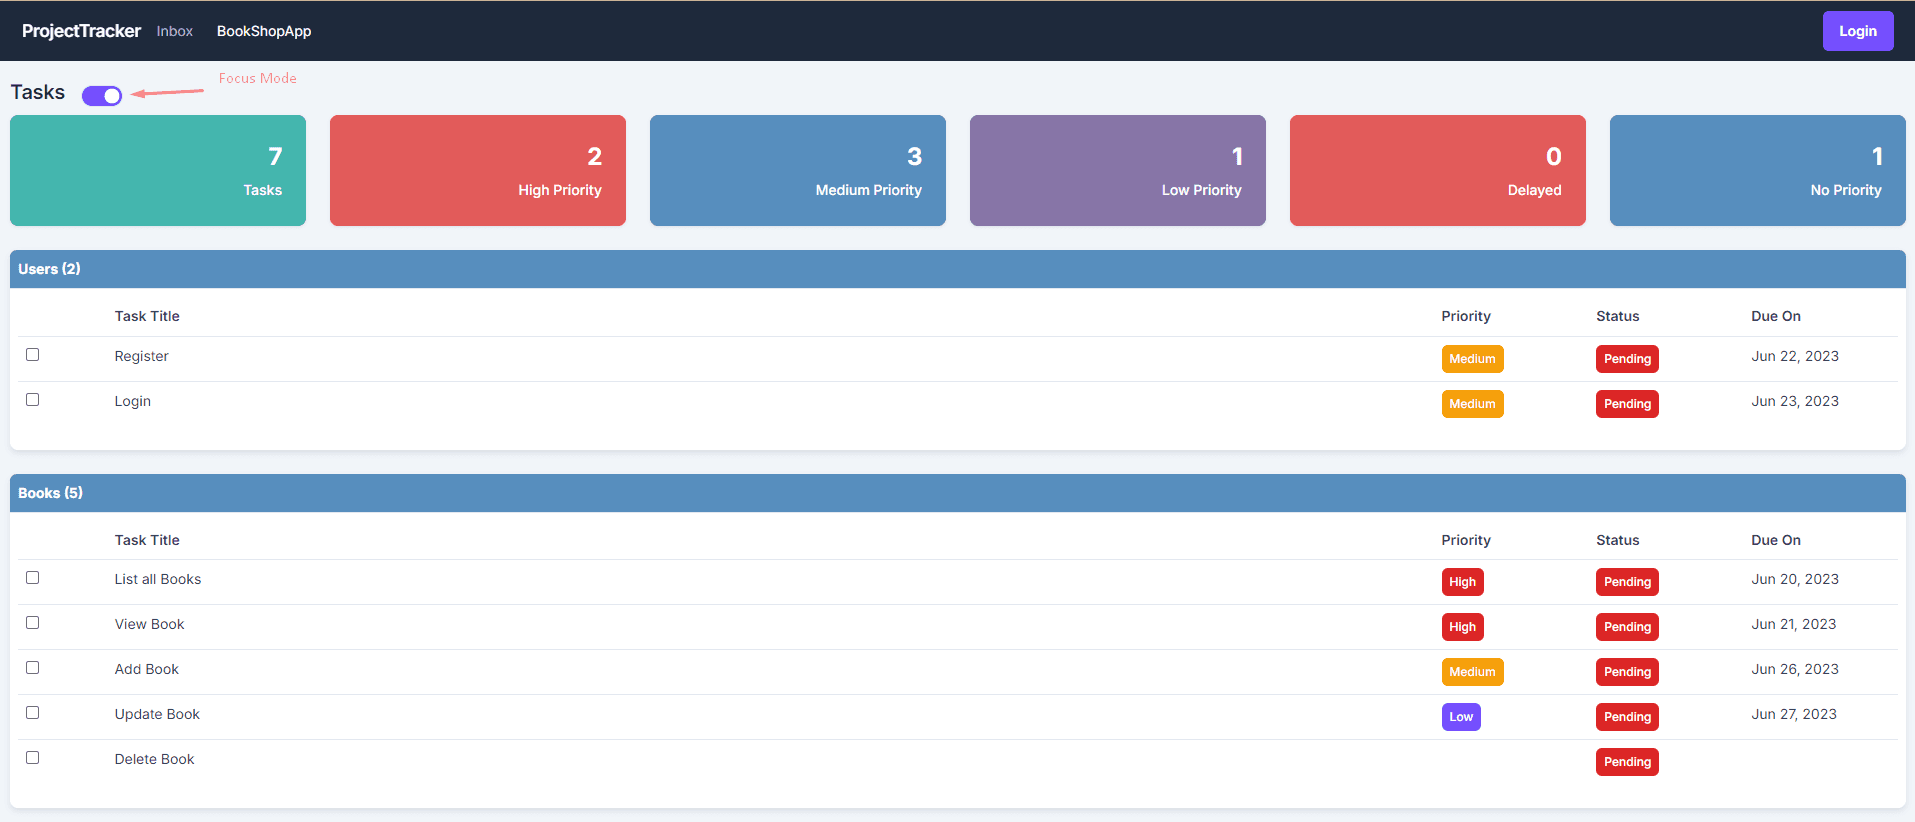Go to ProjectTracker home logo
This screenshot has height=822, width=1915.
point(81,31)
